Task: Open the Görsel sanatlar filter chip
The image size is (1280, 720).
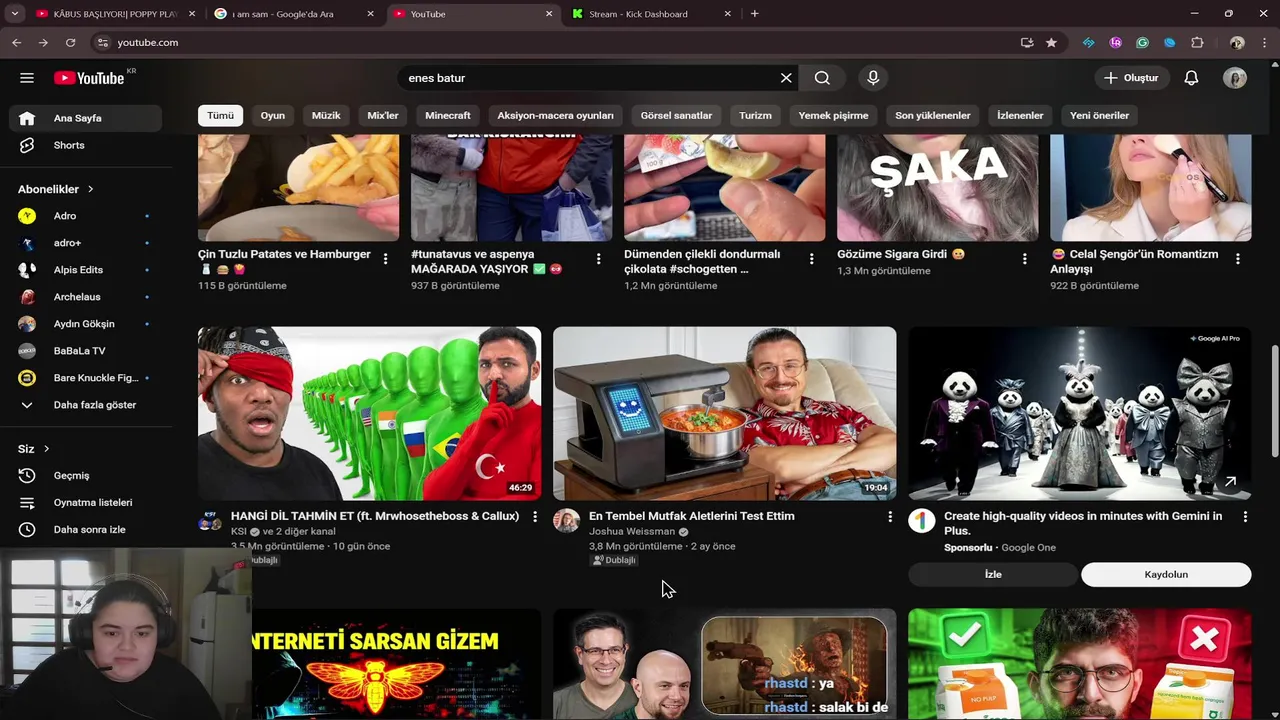Action: [x=676, y=115]
